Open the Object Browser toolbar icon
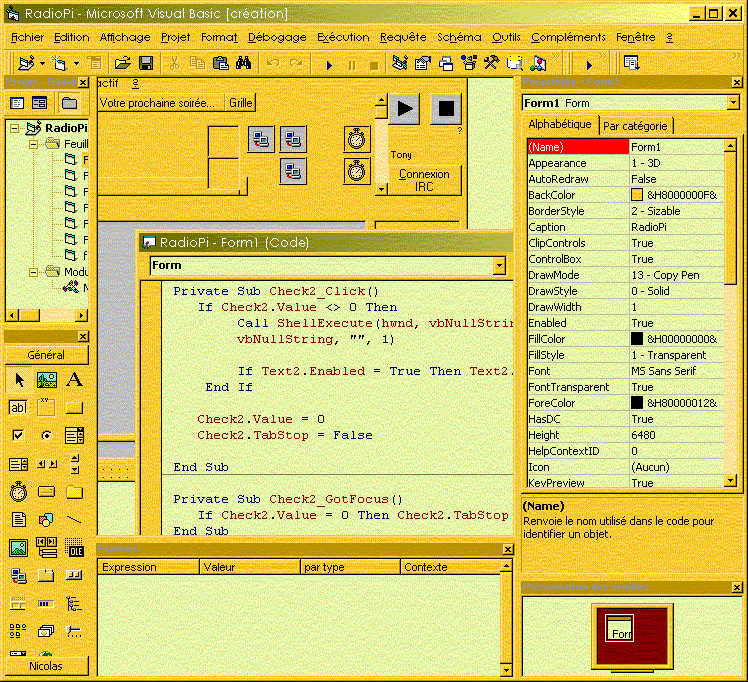The width and height of the screenshot is (748, 682). tap(469, 62)
